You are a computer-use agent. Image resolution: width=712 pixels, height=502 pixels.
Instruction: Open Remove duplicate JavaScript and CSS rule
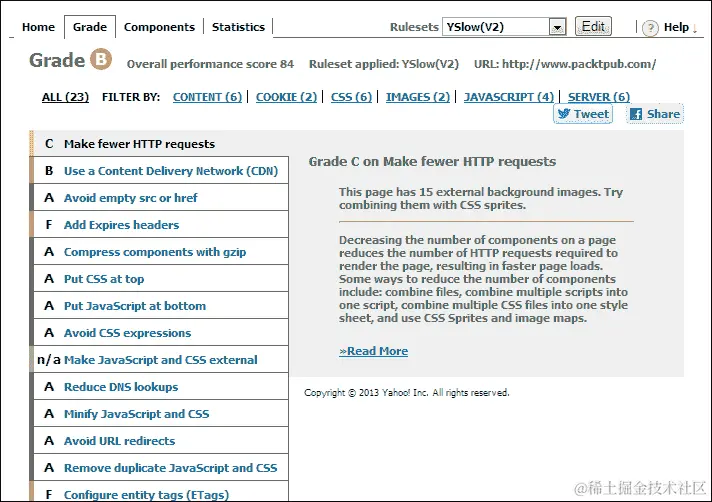pos(161,468)
